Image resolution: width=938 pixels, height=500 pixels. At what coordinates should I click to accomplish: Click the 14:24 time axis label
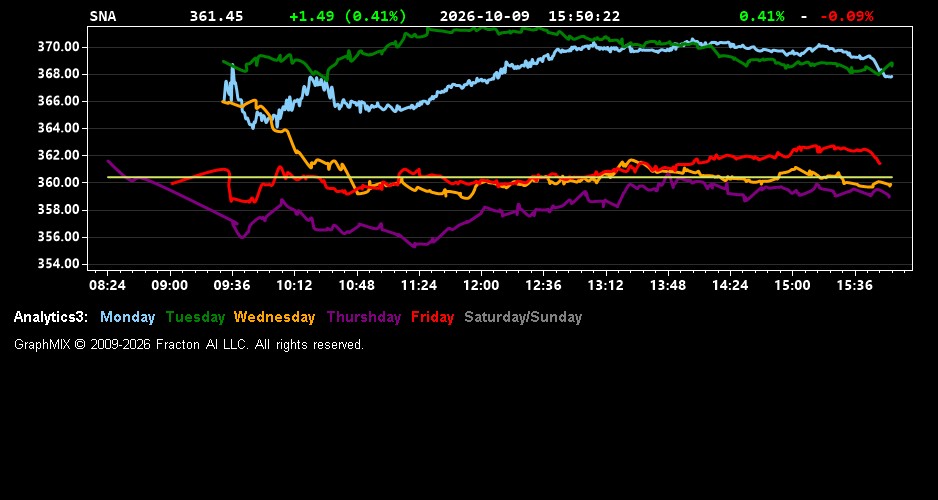(730, 285)
